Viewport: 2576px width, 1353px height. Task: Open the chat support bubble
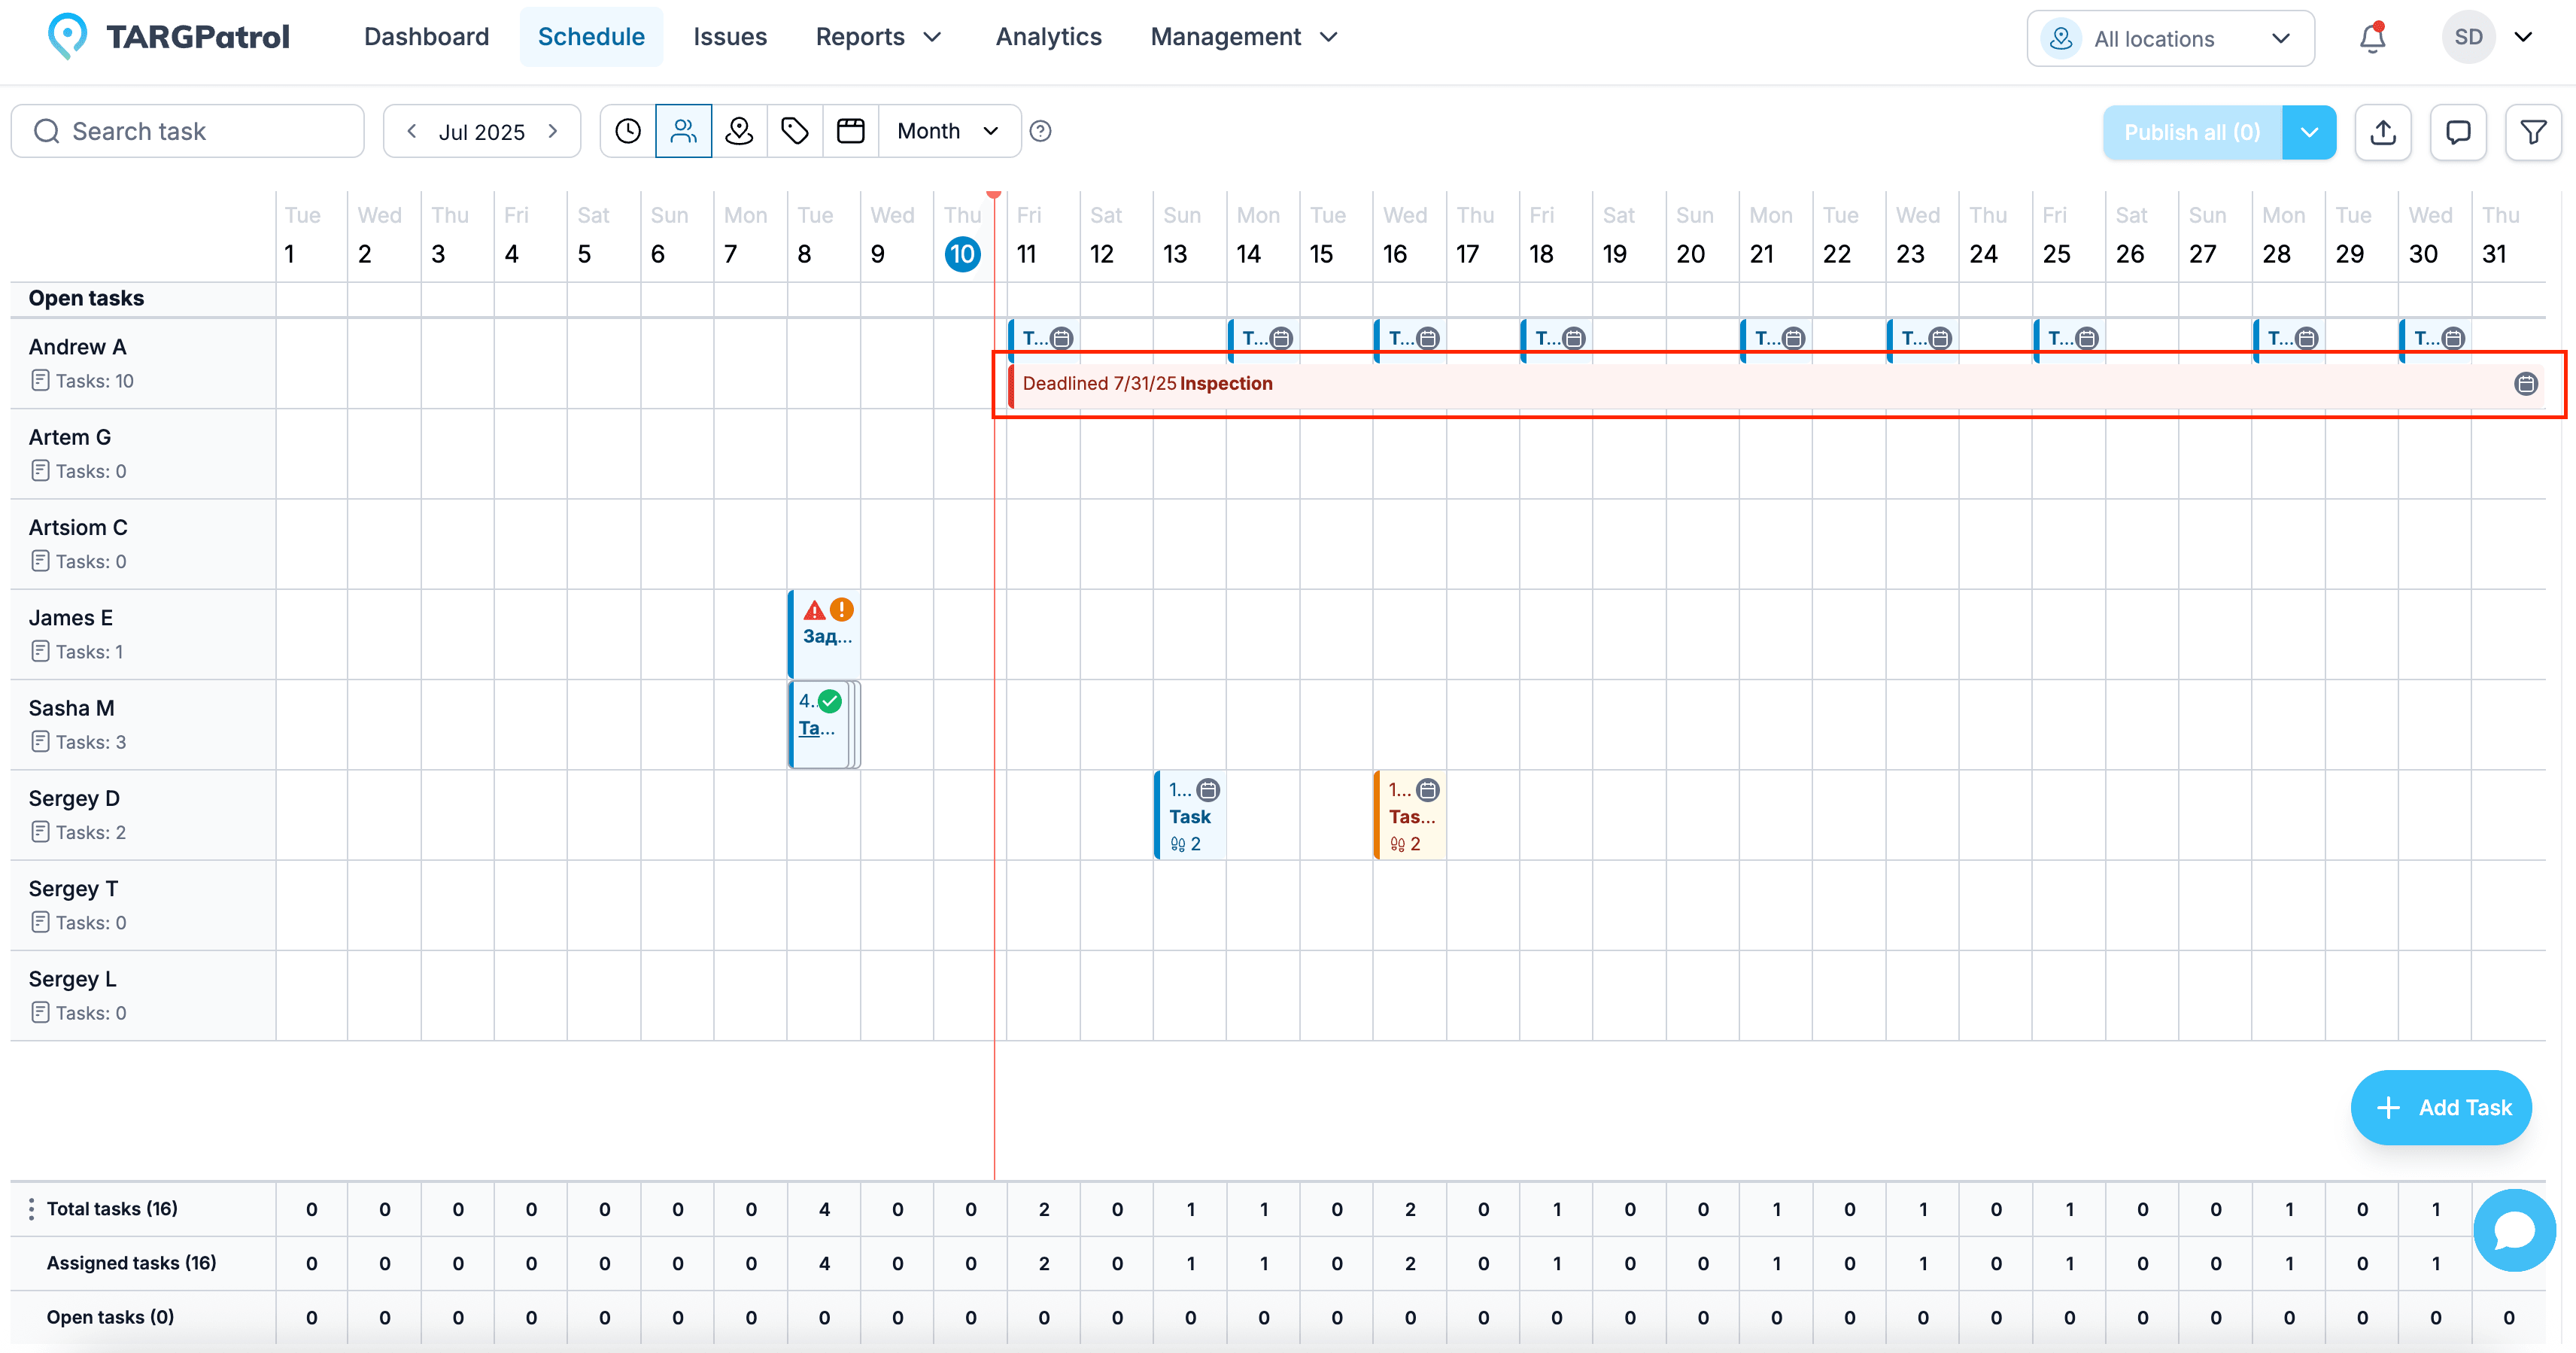coord(2514,1229)
